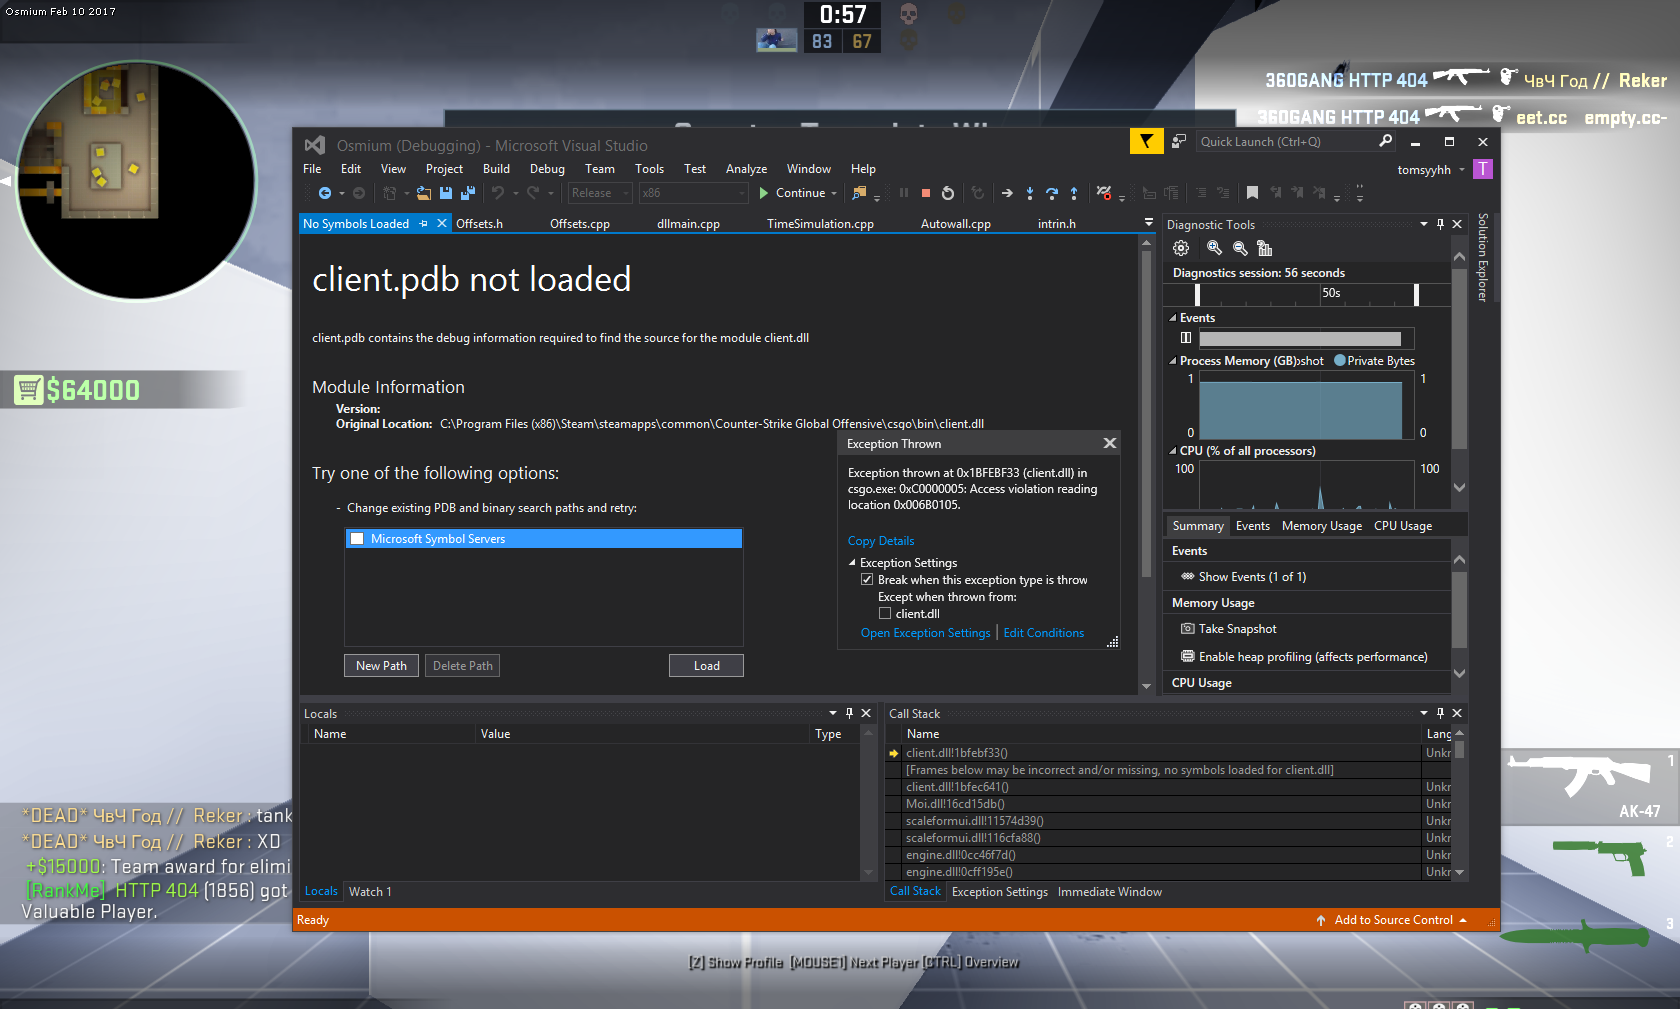Open the document tabs overflow dropdown

click(x=1148, y=222)
